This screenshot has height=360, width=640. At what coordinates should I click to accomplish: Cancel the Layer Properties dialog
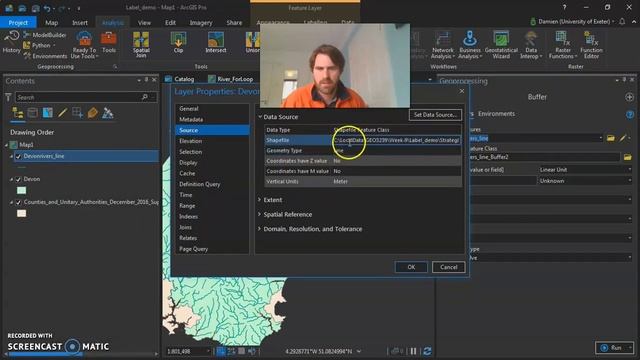point(449,267)
